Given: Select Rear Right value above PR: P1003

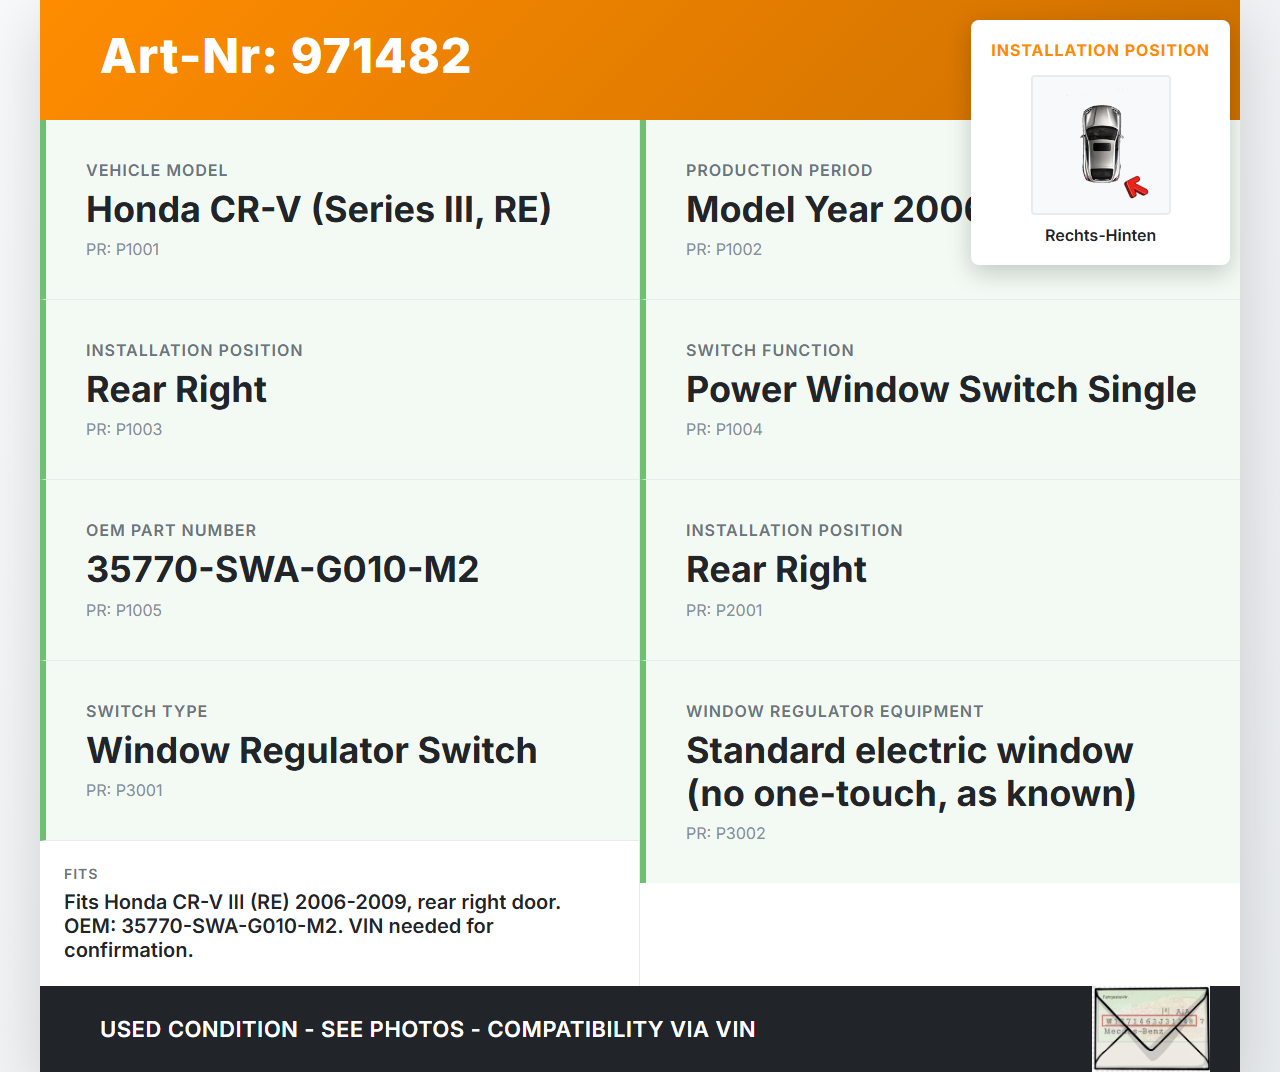Looking at the screenshot, I should tap(176, 389).
